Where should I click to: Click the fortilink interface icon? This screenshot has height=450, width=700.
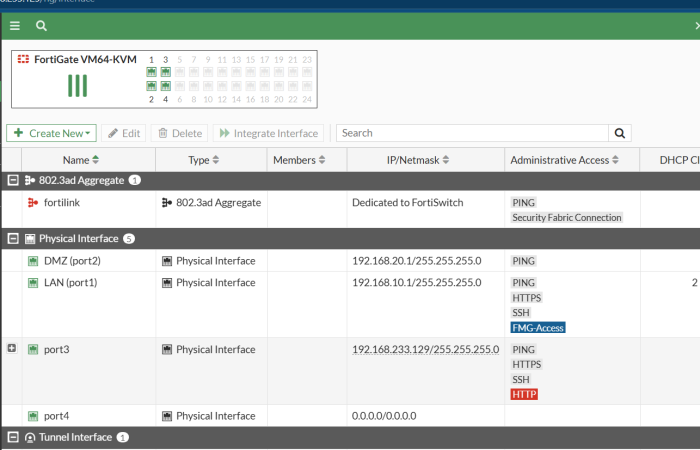tap(33, 203)
